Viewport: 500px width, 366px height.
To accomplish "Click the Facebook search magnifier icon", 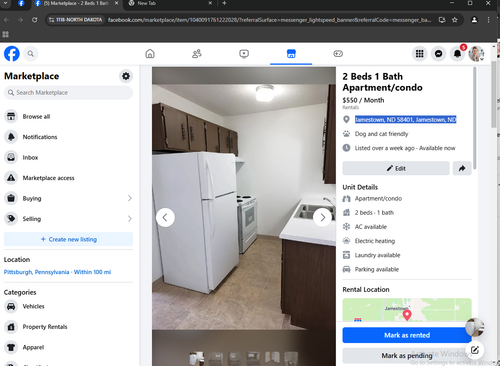I will coord(31,54).
